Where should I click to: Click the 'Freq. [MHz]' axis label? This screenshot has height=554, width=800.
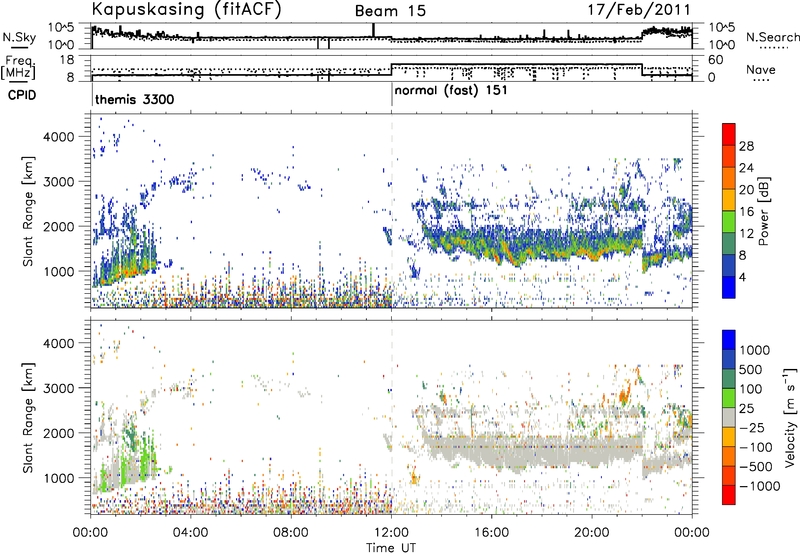(18, 68)
